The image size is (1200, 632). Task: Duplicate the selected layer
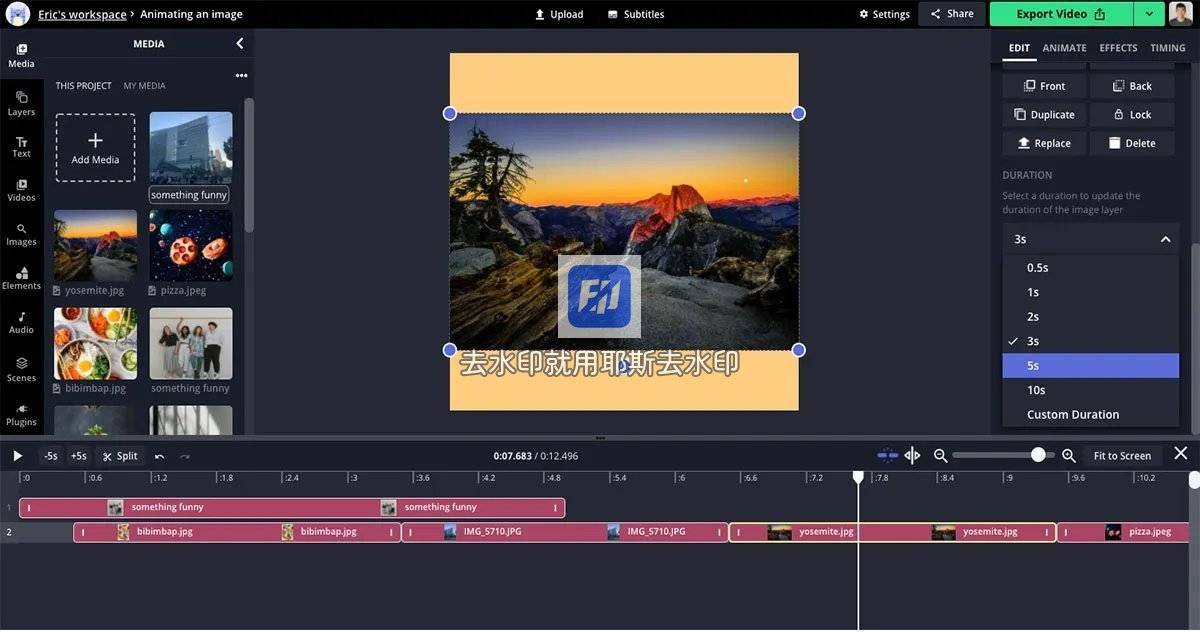1044,114
